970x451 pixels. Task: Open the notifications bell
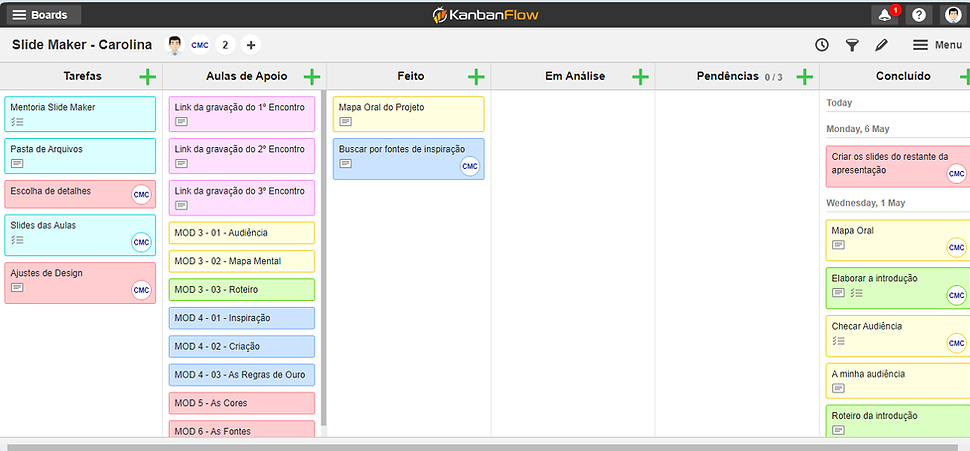[x=885, y=15]
